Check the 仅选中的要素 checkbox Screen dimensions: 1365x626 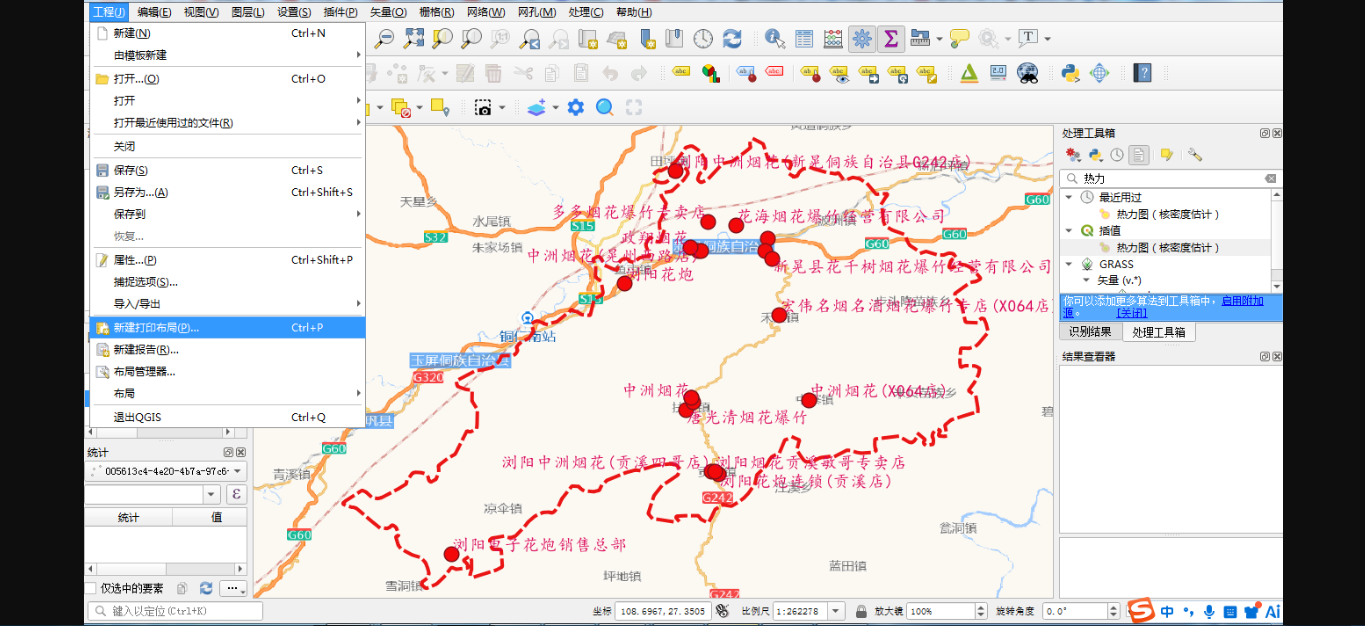click(x=91, y=588)
